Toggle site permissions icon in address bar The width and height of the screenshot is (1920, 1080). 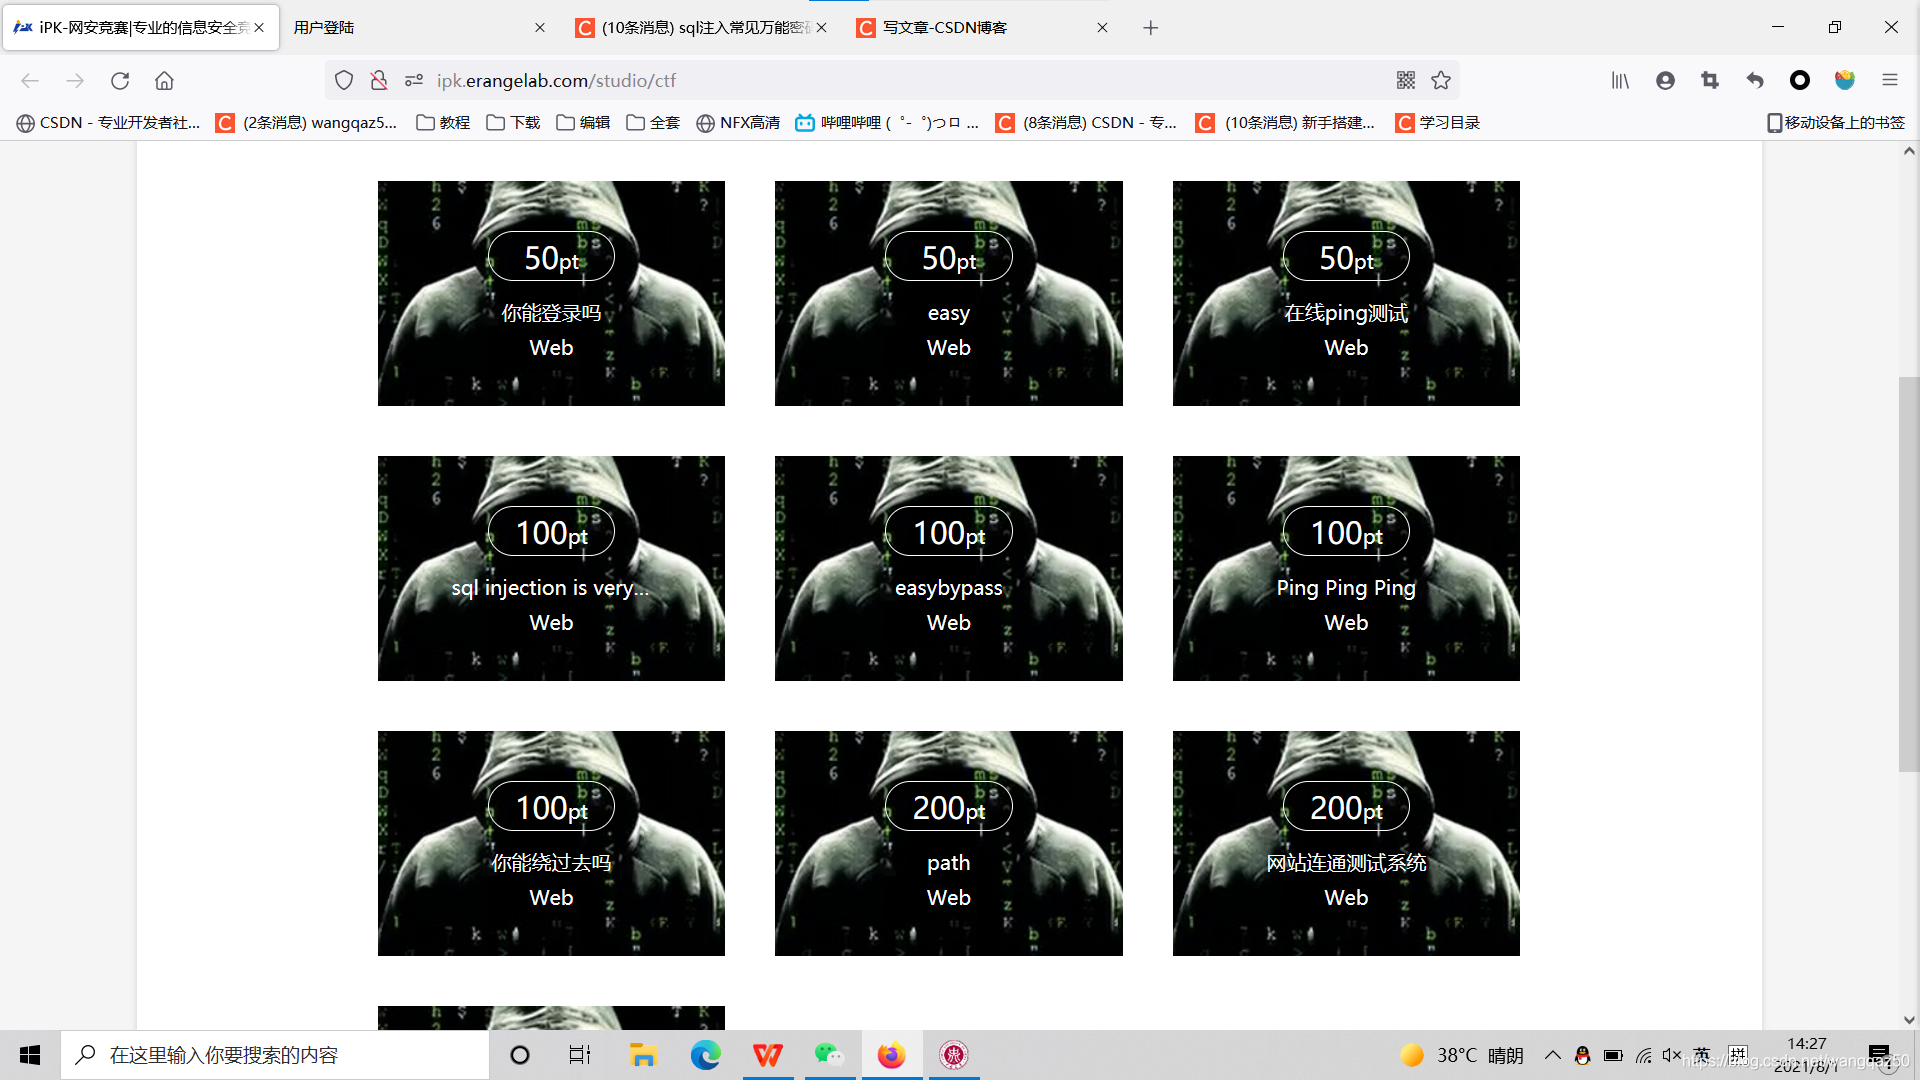[x=414, y=81]
